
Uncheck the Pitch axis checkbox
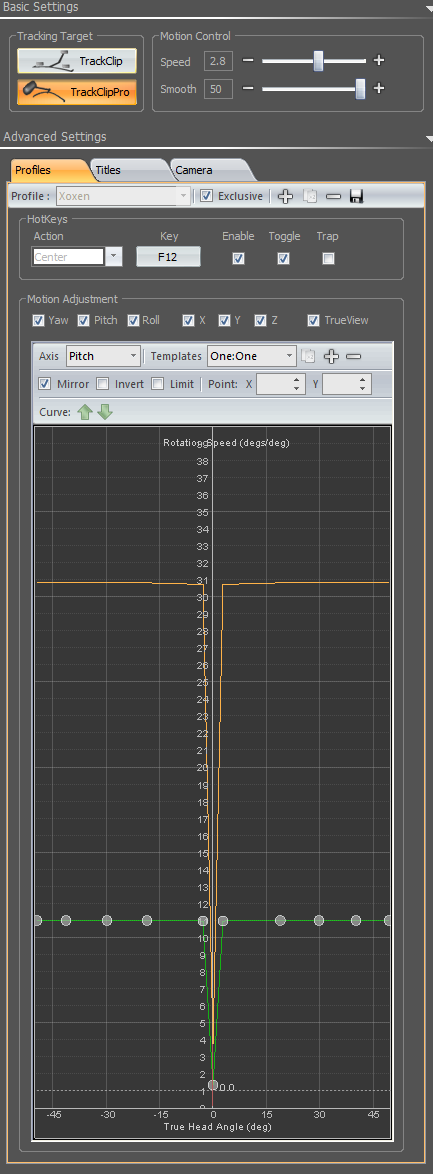click(x=84, y=320)
